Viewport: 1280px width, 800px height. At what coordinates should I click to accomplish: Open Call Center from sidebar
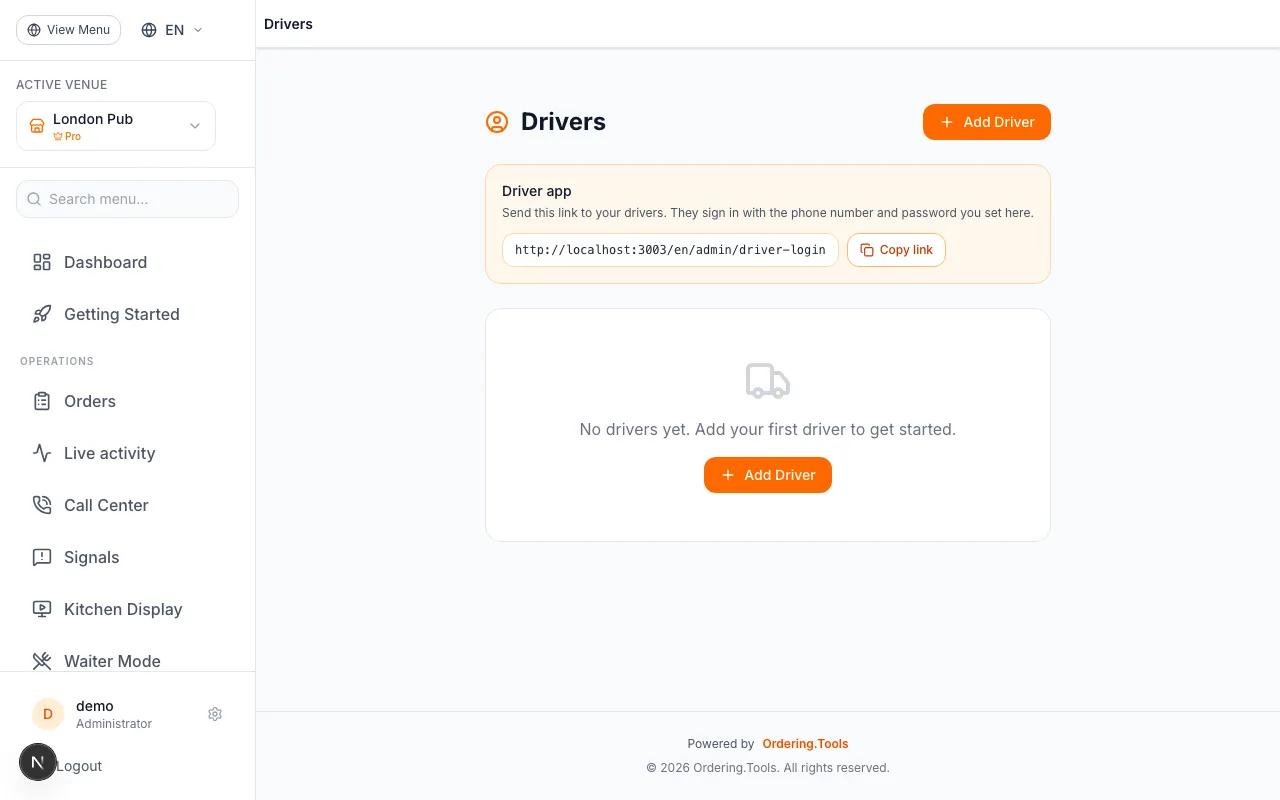(128, 505)
